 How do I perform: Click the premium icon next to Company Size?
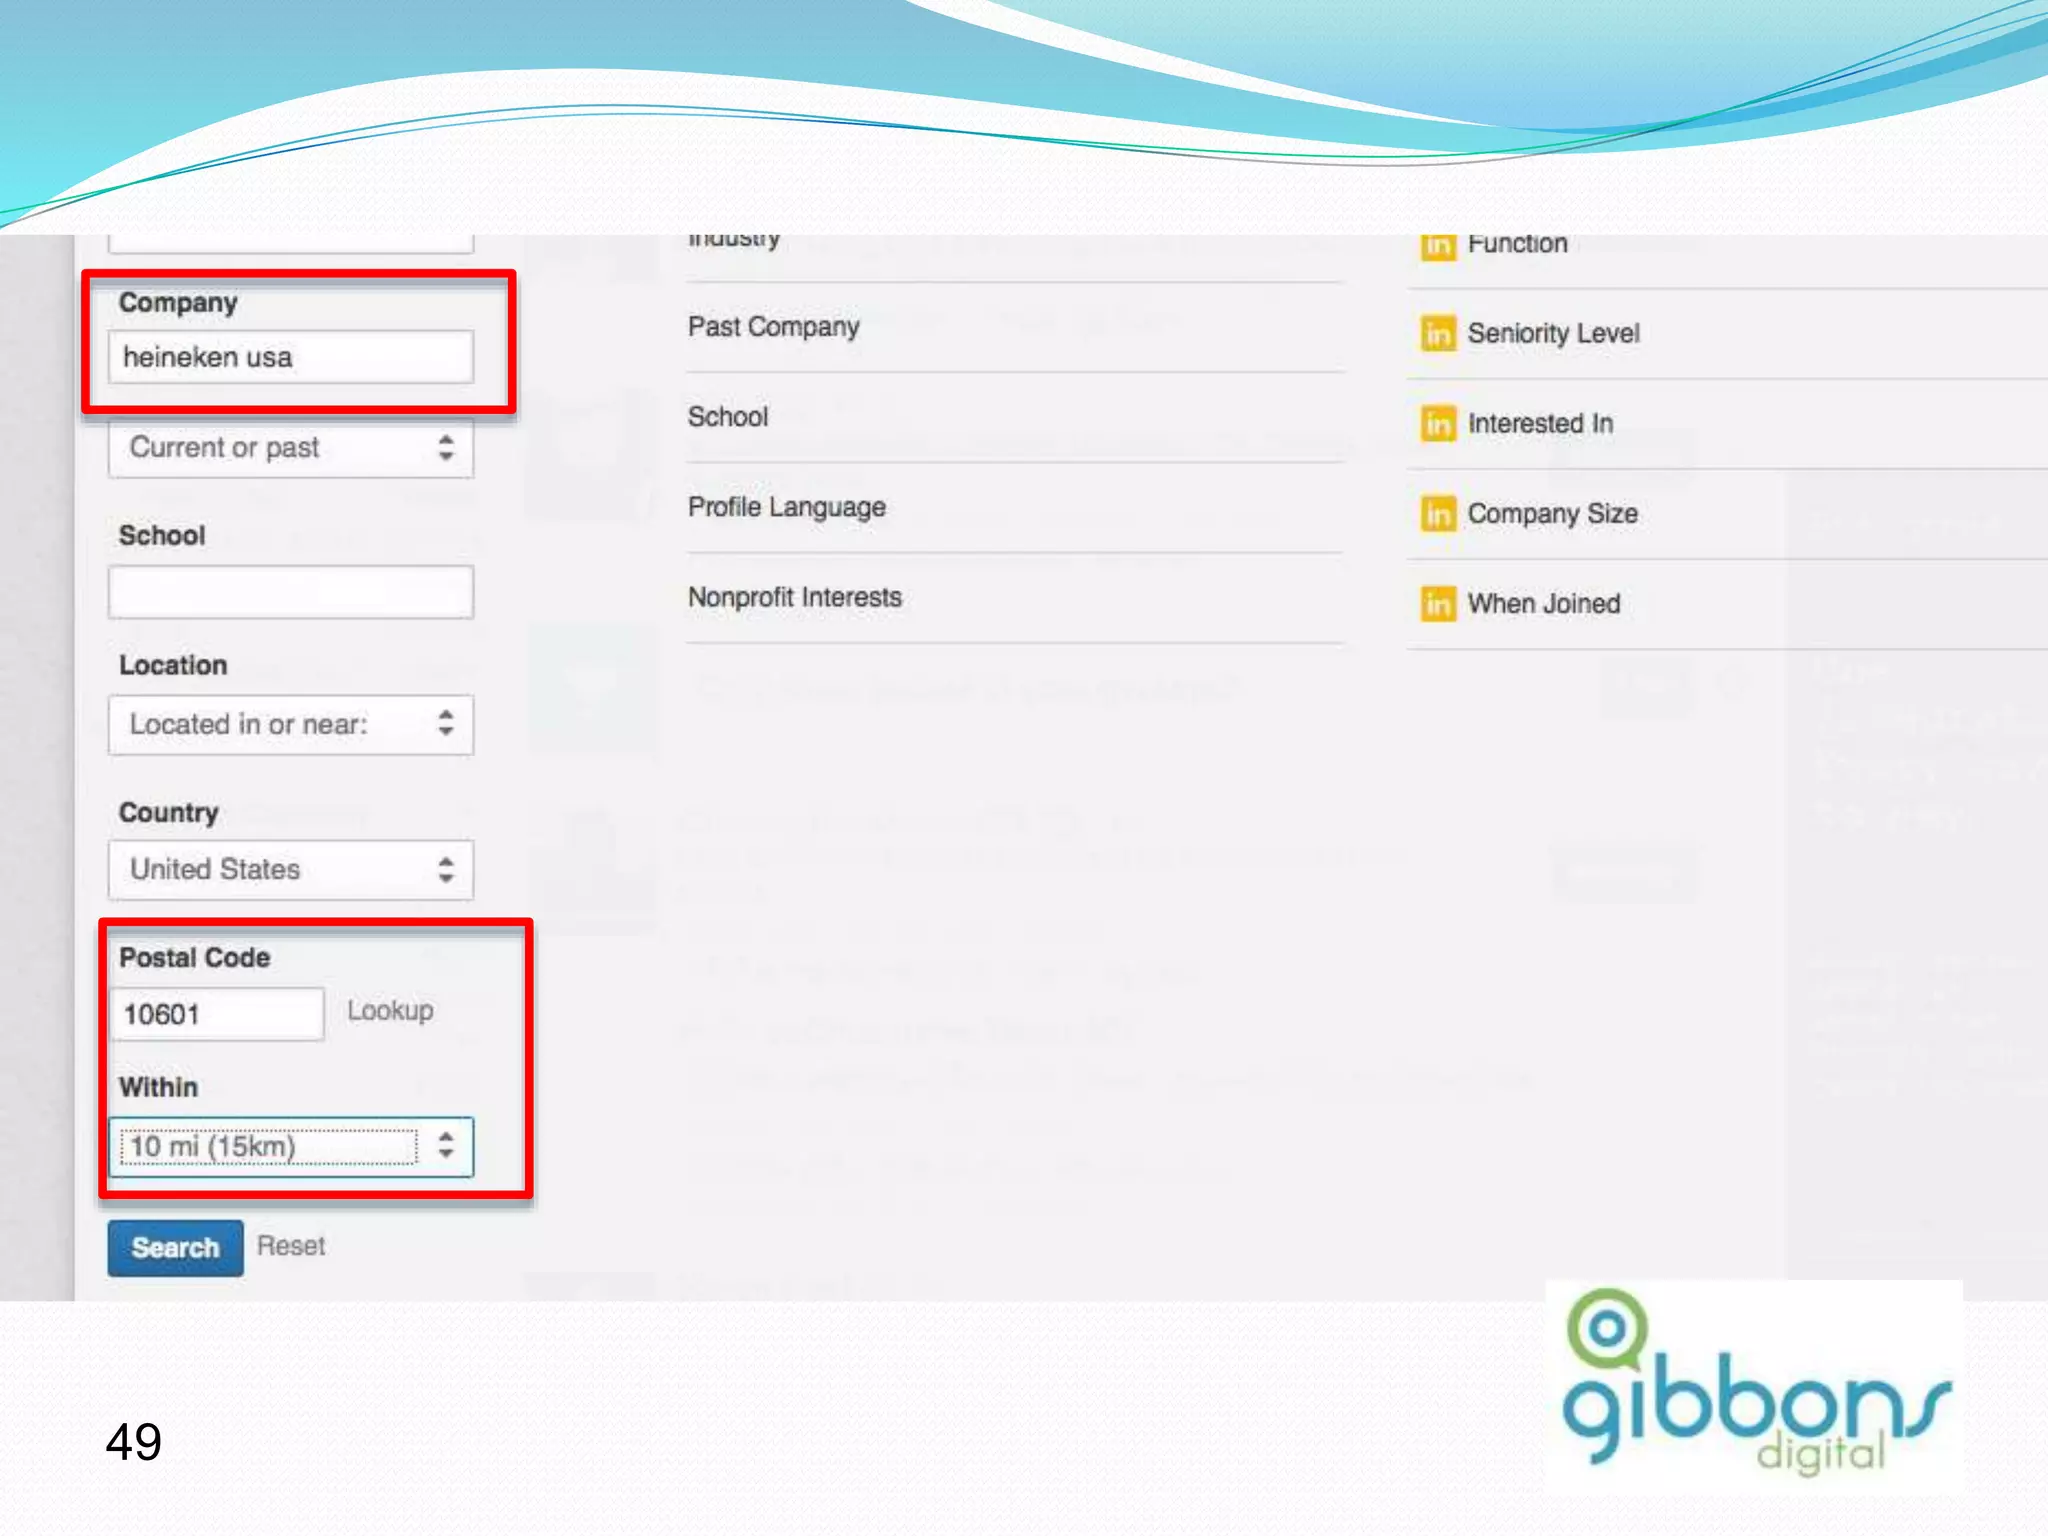point(1438,514)
